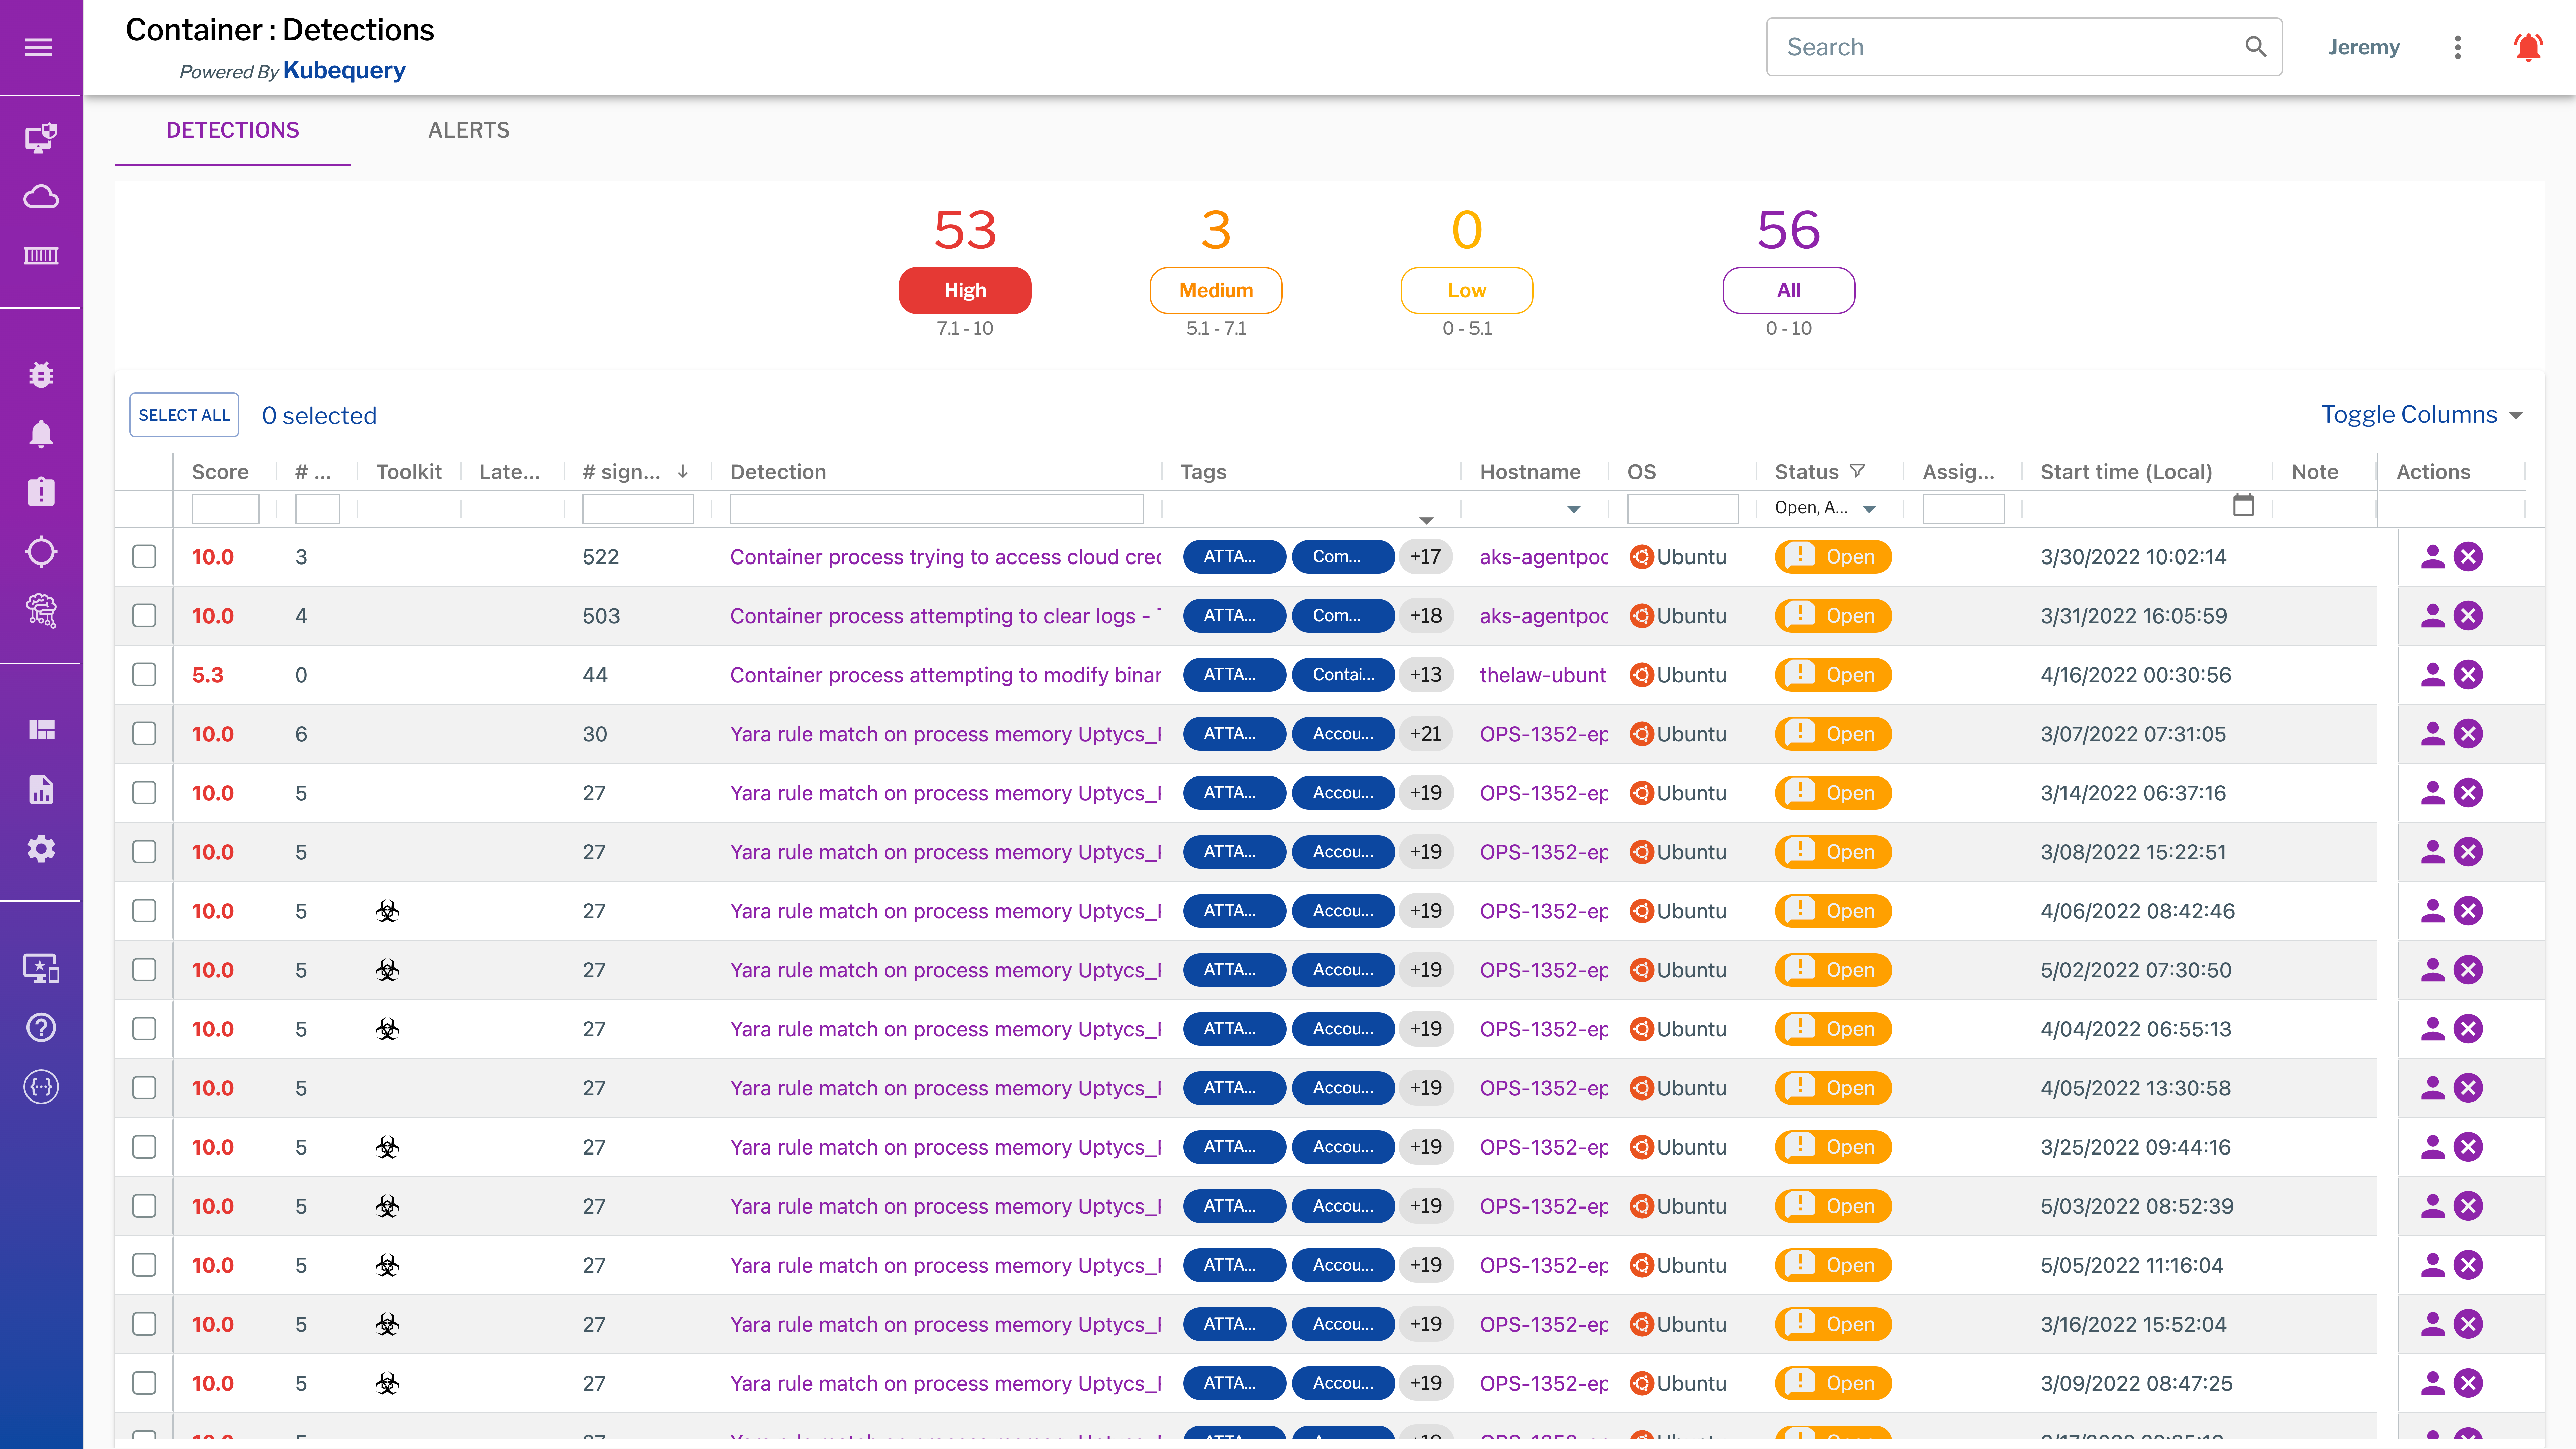Screen dimensions: 2576x1449
Task: Click the Open status badge on 3/31/2022 row
Action: [x=1833, y=616]
